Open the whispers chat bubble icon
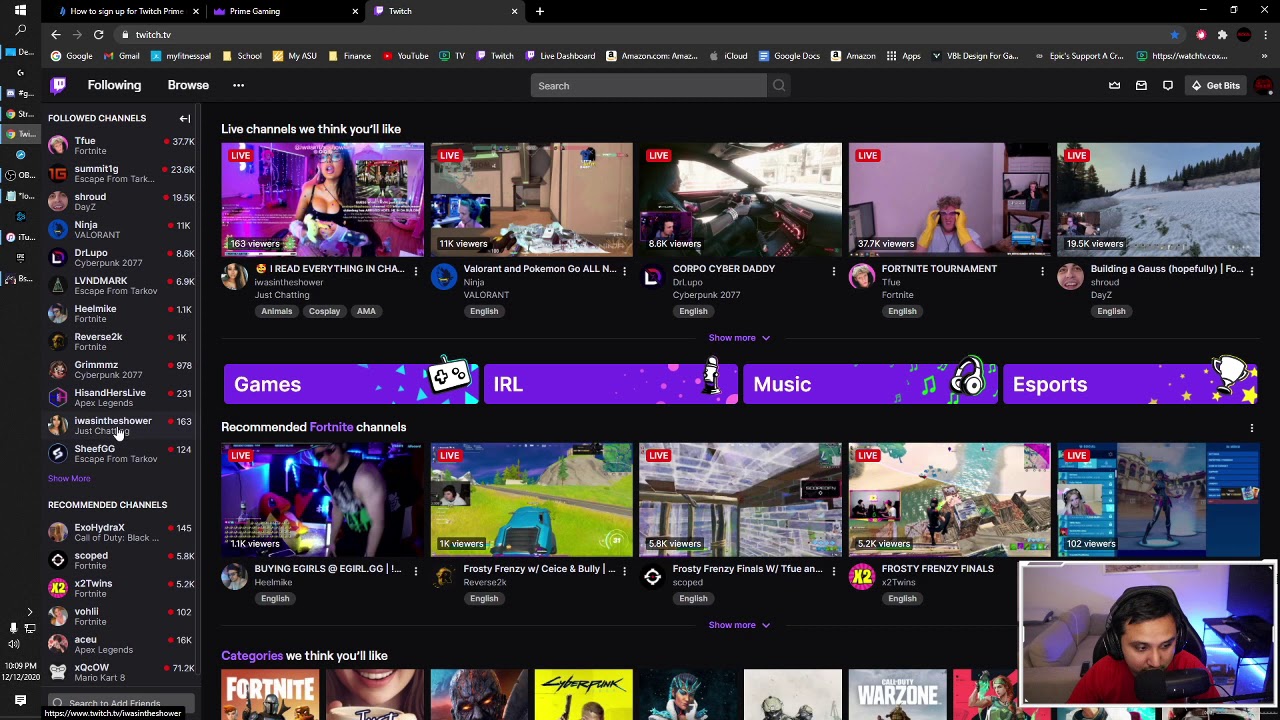 1167,85
